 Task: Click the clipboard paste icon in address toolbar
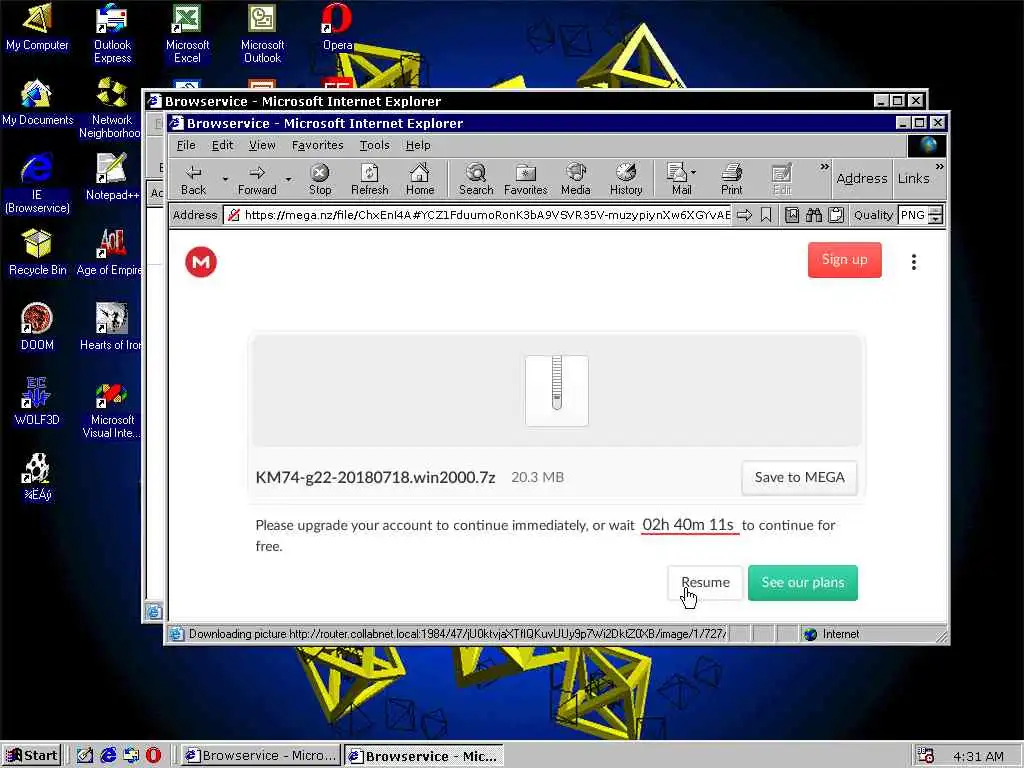point(835,215)
